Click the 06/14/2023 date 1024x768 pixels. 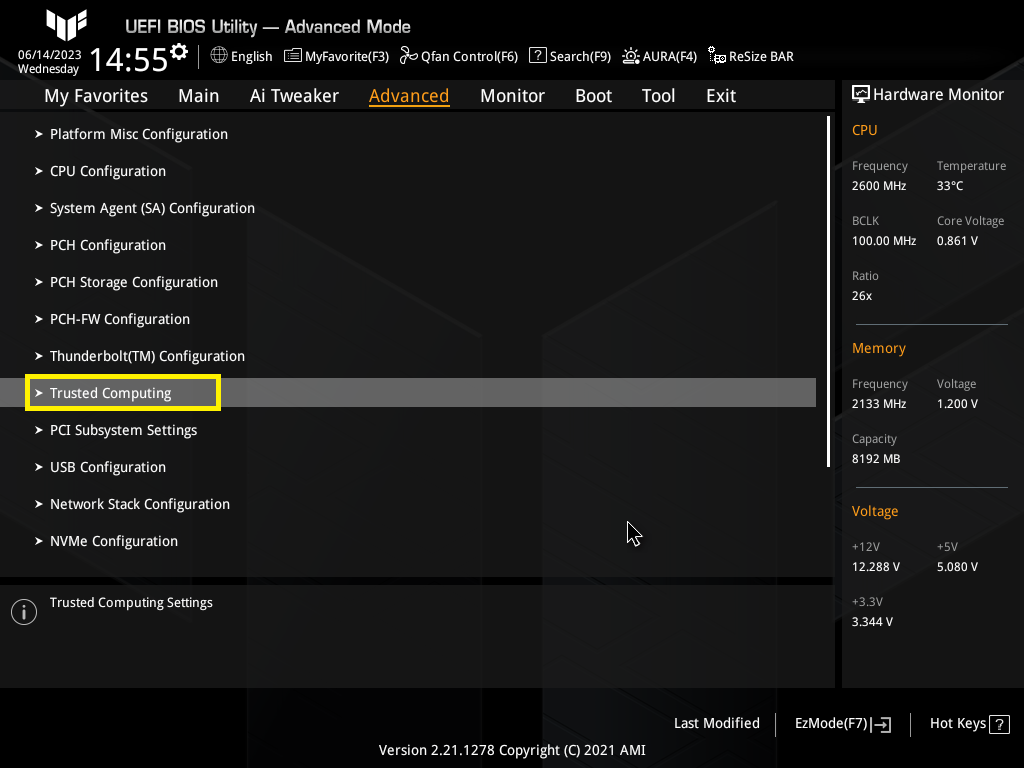[50, 55]
